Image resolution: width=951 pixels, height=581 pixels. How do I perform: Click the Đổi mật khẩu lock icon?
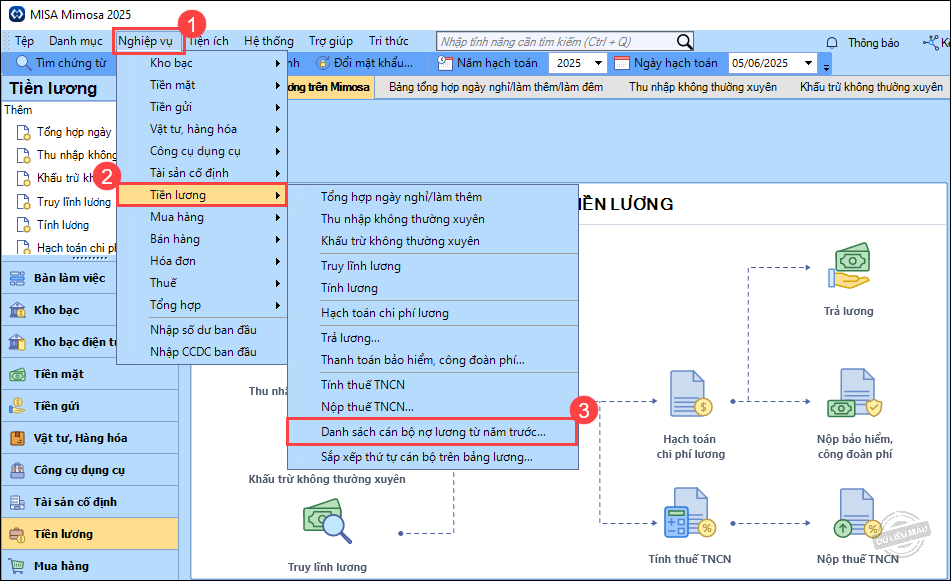tap(323, 63)
